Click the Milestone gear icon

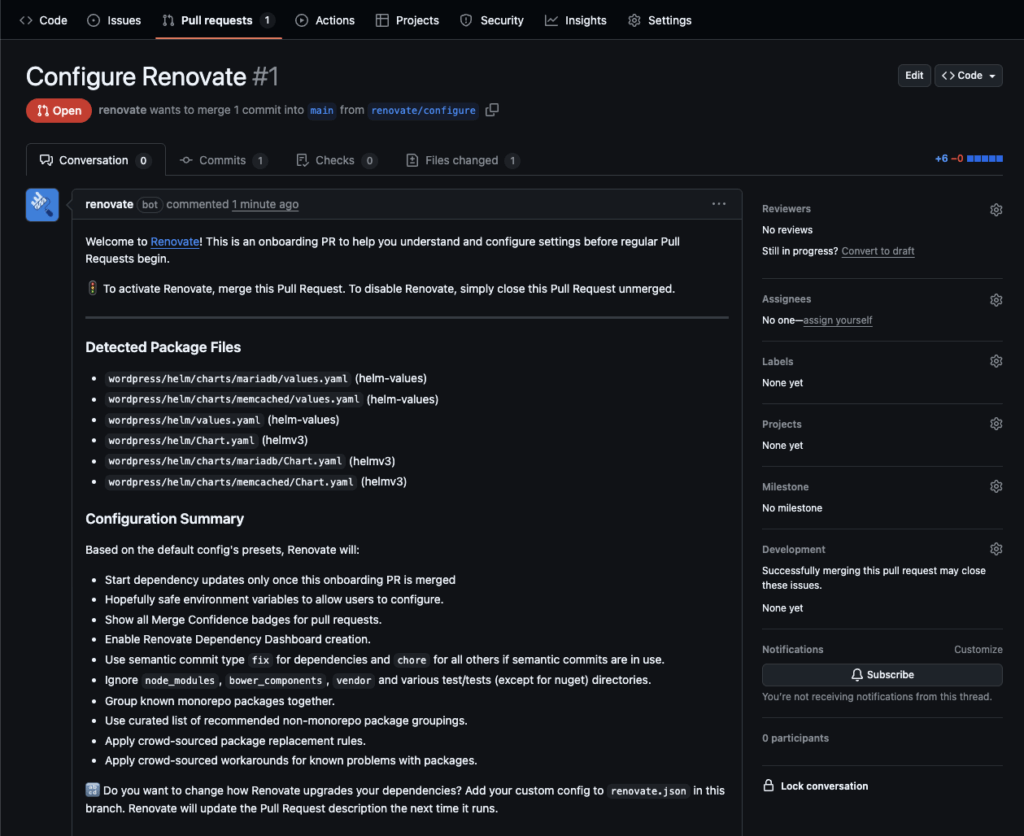pos(996,487)
